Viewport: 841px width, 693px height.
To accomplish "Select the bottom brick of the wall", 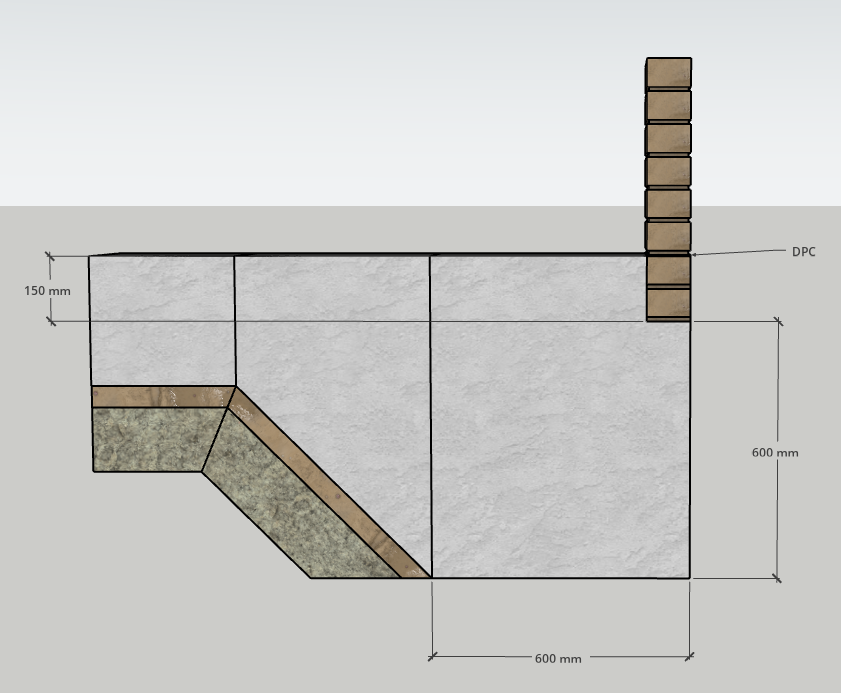I will 669,303.
